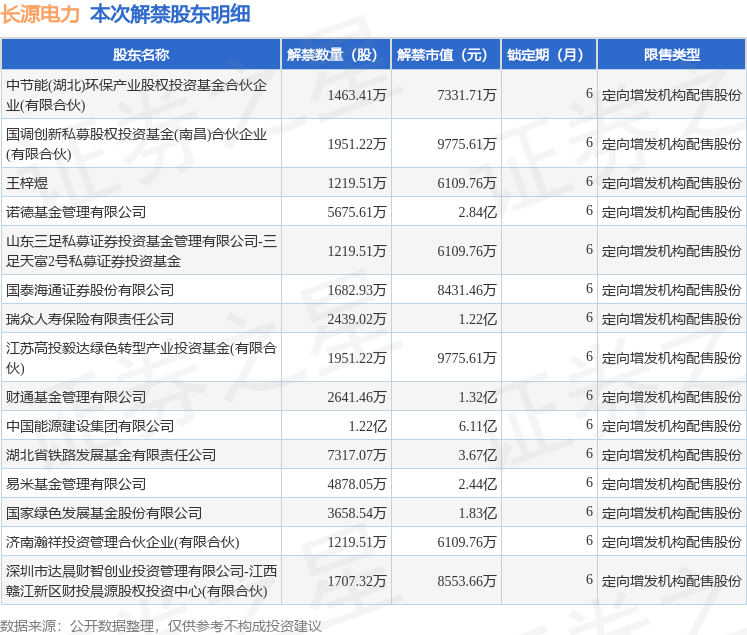
Task: Click the value 7317.07万
Action: pyautogui.click(x=357, y=455)
